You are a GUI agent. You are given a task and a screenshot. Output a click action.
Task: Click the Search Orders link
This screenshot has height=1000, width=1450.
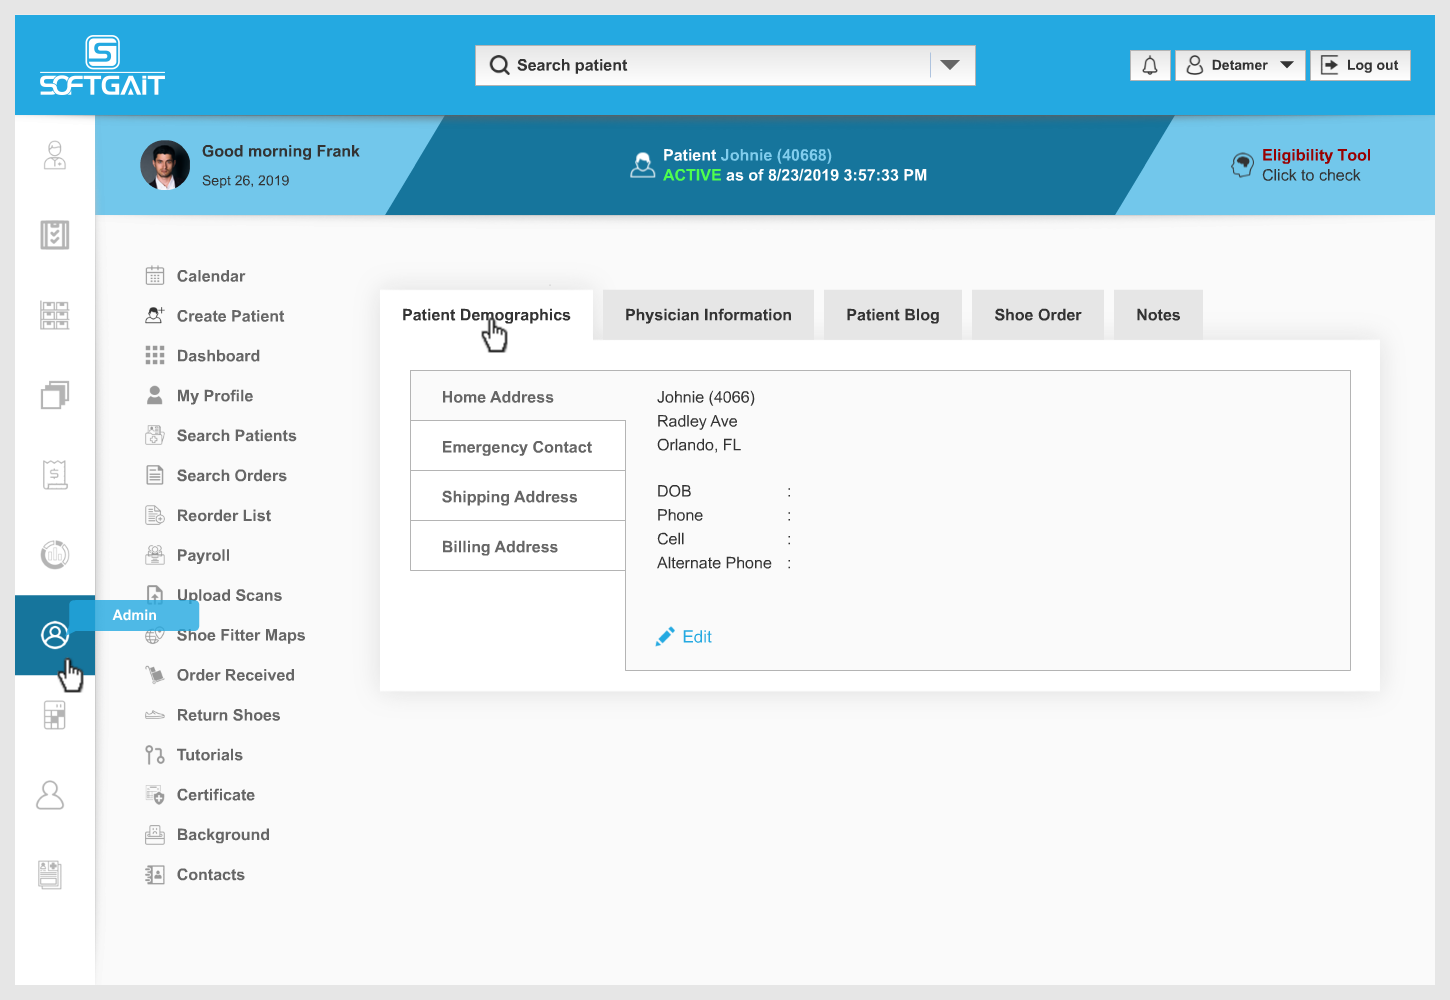point(231,476)
